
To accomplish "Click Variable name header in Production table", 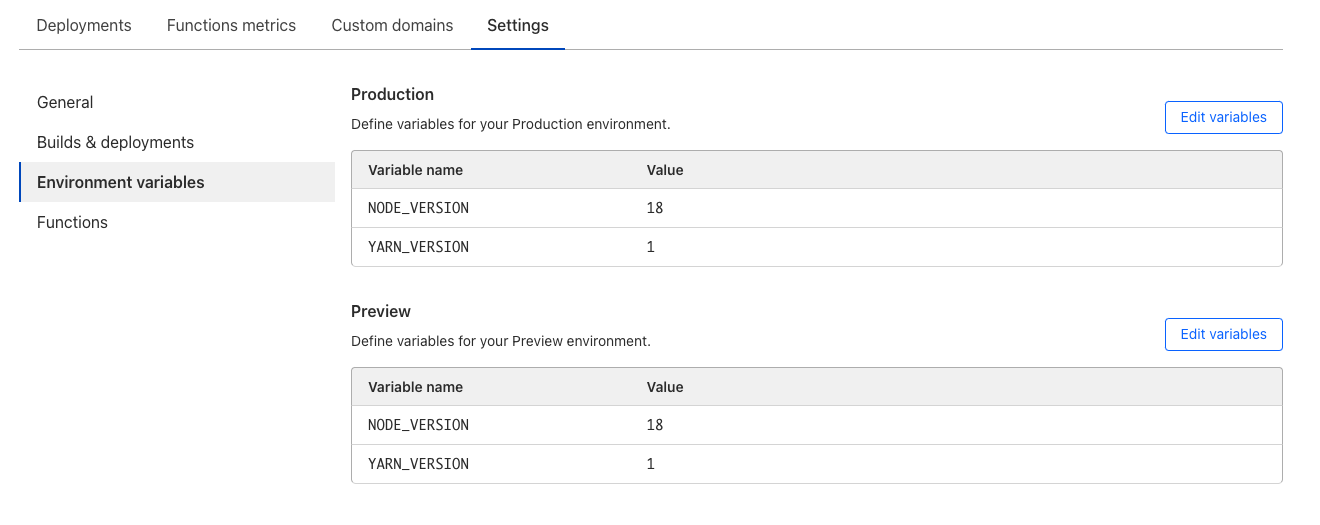I will pyautogui.click(x=415, y=170).
